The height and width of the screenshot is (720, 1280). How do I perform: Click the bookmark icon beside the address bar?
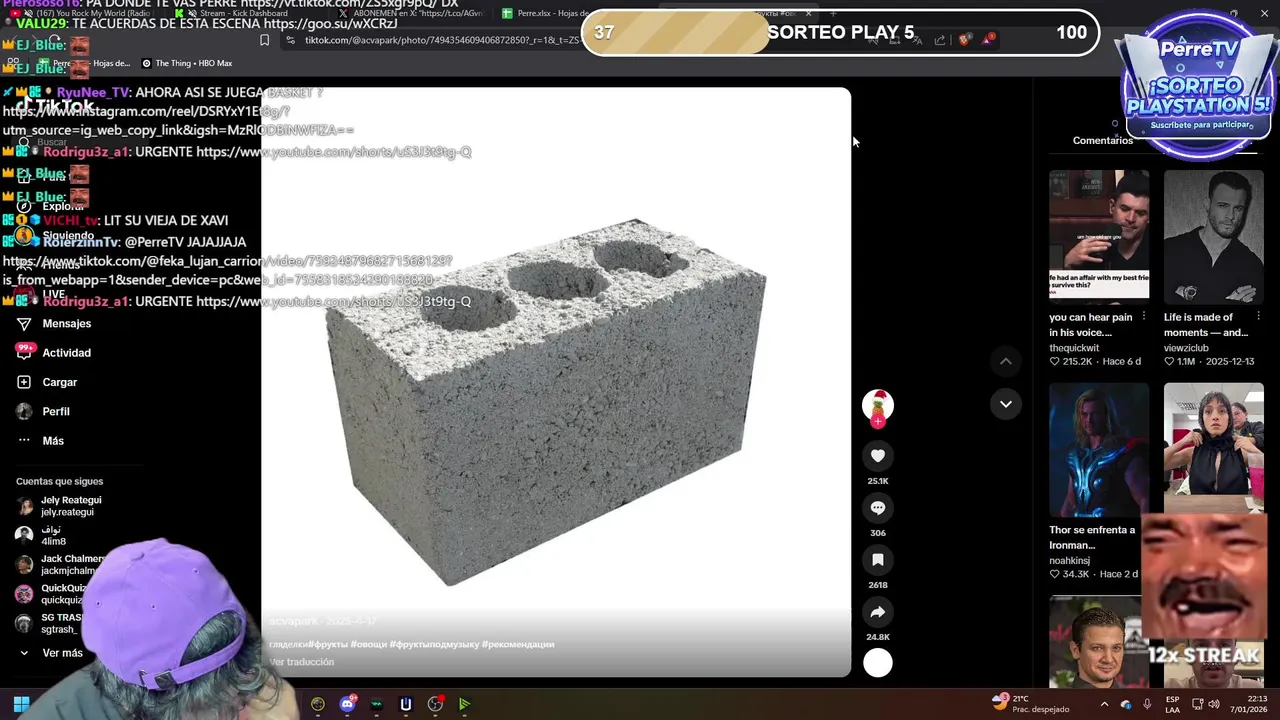[x=264, y=40]
